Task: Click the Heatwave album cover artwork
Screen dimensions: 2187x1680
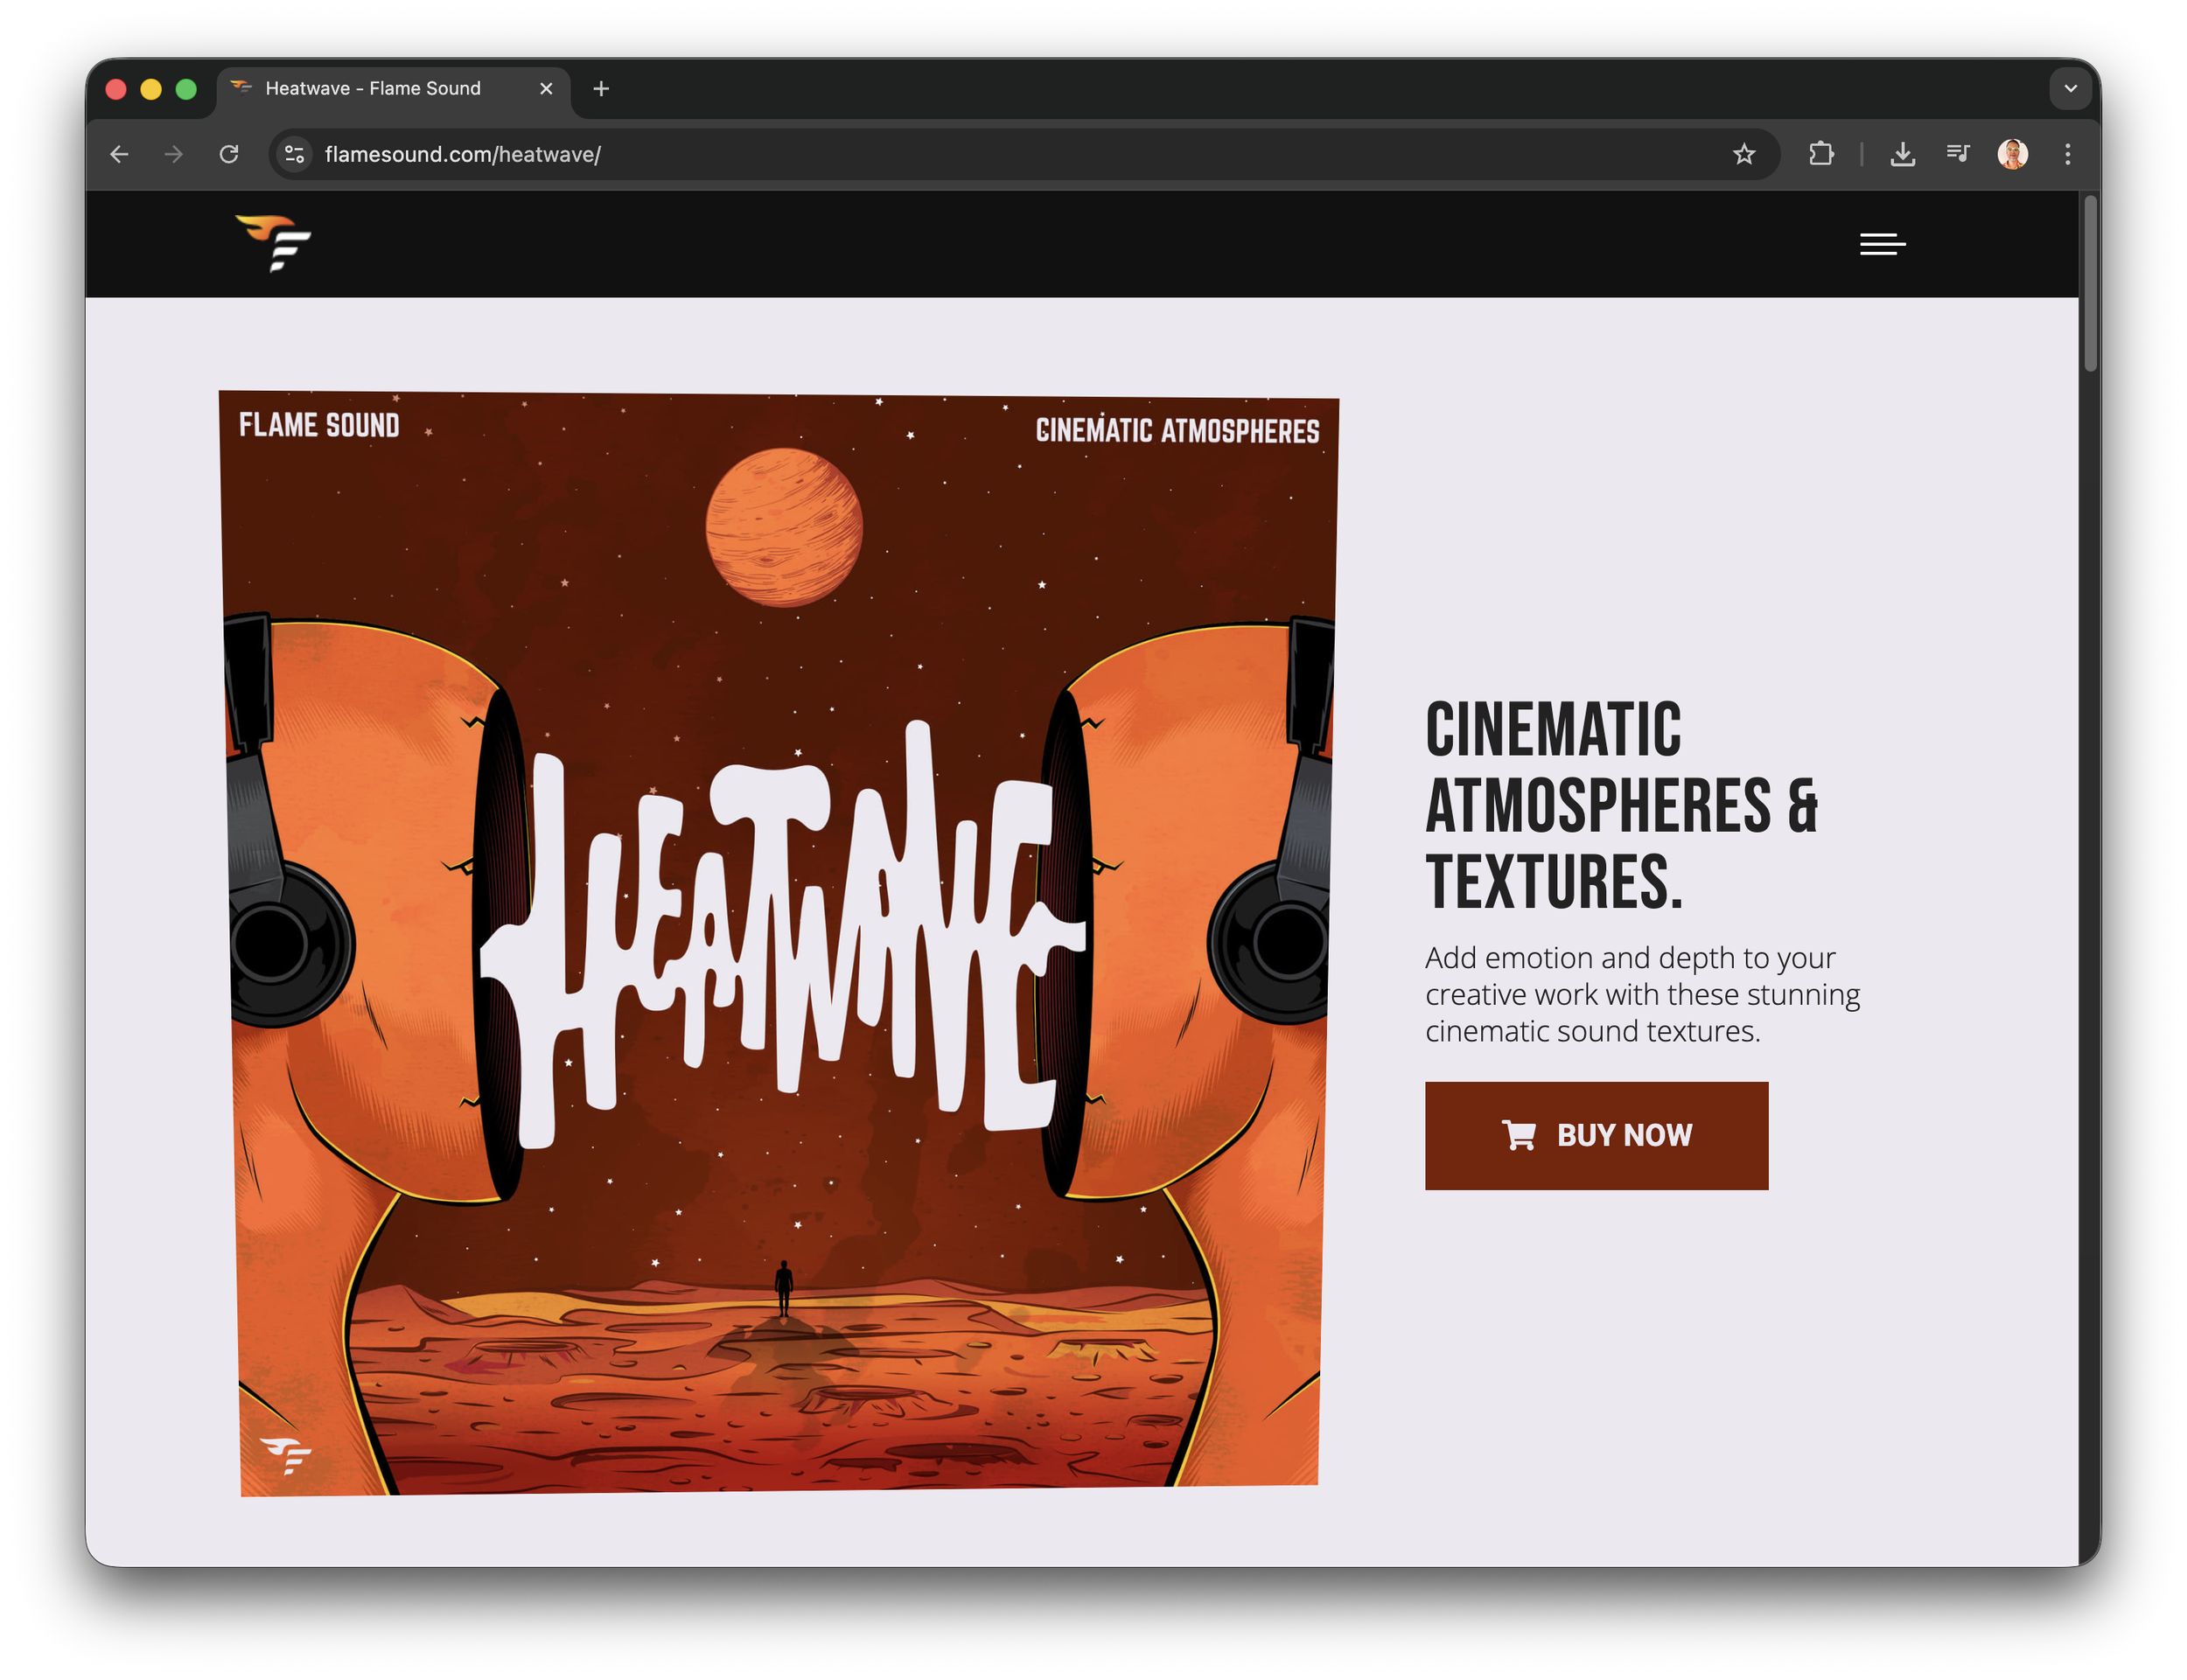Action: (779, 942)
